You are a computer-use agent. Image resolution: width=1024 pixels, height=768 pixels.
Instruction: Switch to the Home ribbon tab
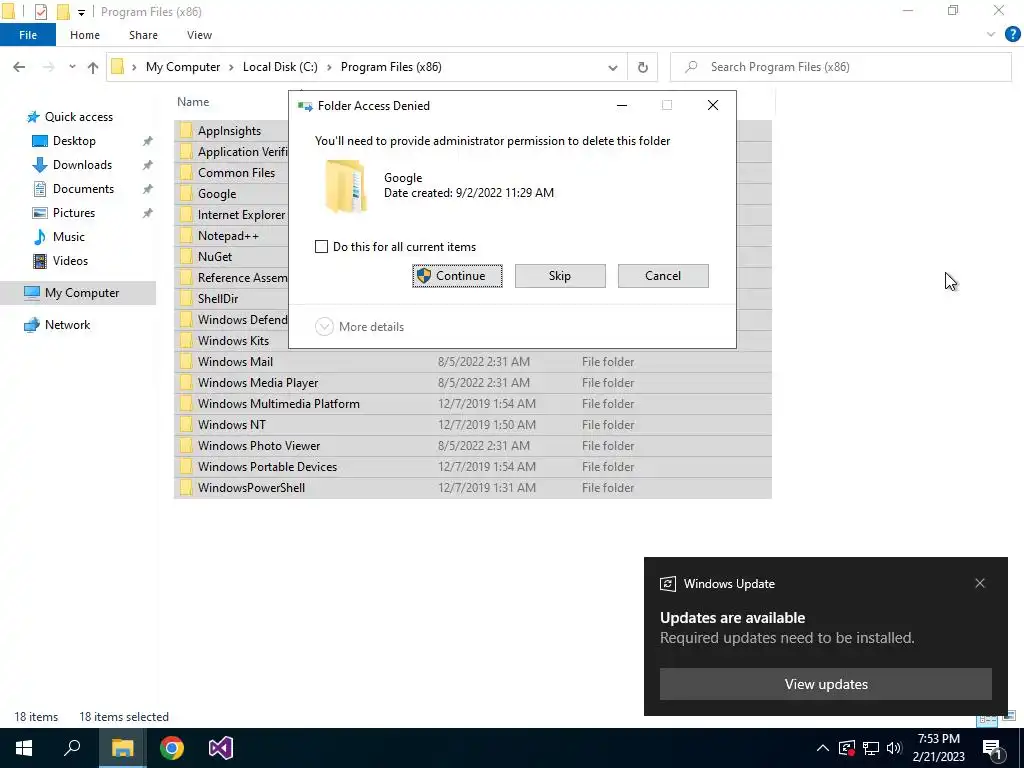(x=85, y=35)
